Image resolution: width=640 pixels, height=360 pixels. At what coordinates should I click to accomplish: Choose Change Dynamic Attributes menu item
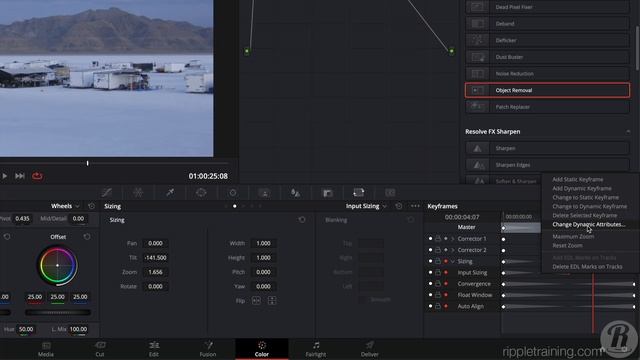pyautogui.click(x=589, y=224)
